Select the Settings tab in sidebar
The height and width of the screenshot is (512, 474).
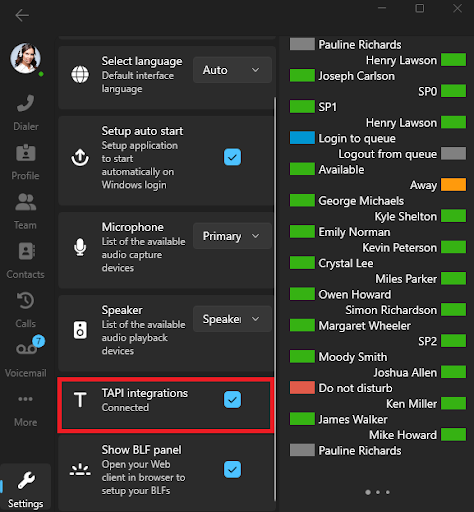[26, 487]
